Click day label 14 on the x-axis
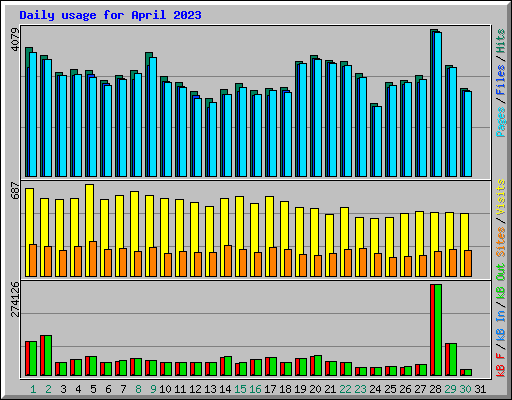The width and height of the screenshot is (512, 400). [225, 389]
